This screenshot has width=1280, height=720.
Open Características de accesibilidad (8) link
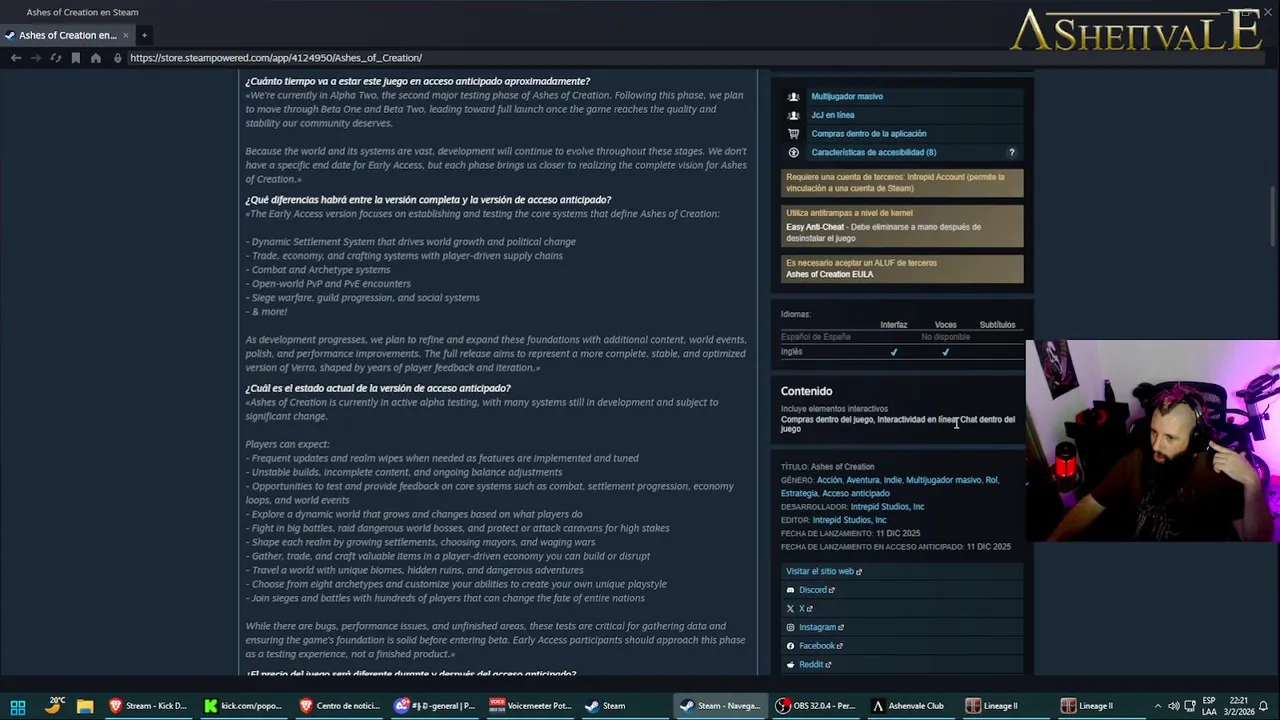click(874, 152)
